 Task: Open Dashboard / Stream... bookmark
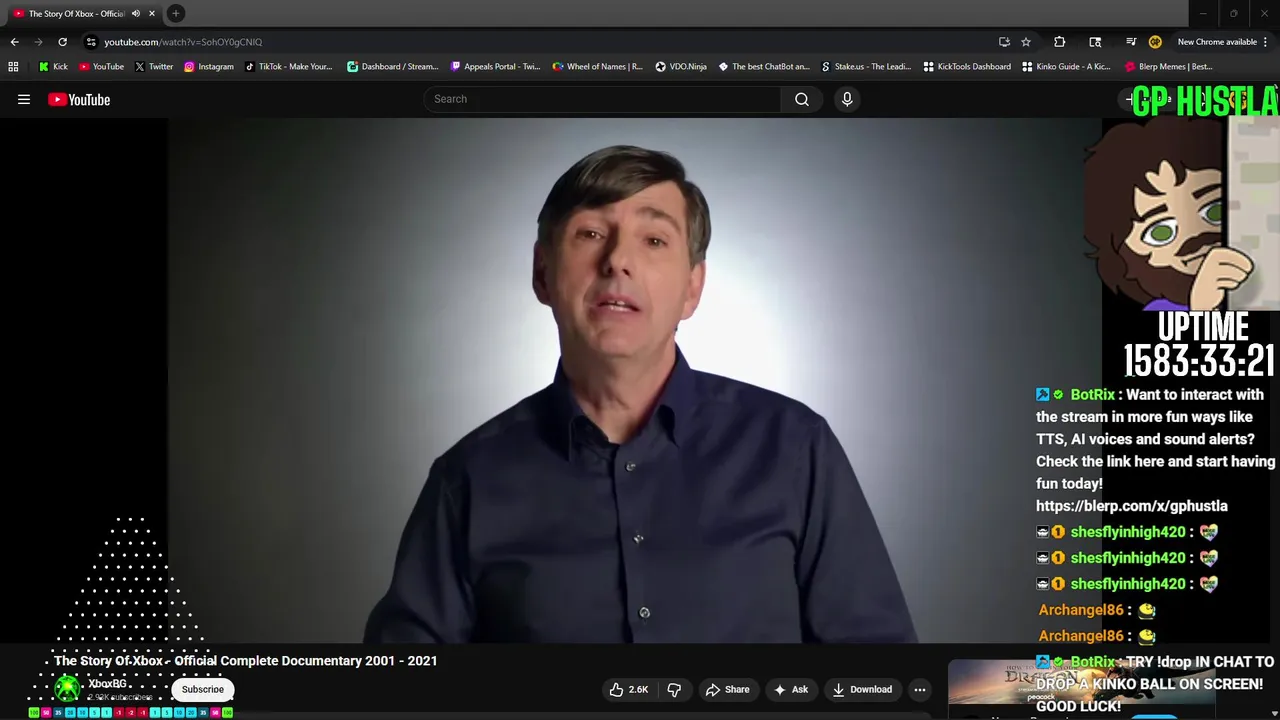pos(392,67)
